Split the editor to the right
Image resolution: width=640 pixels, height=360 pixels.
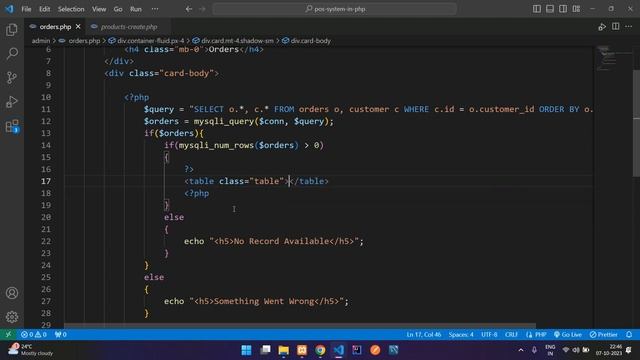tap(616, 27)
